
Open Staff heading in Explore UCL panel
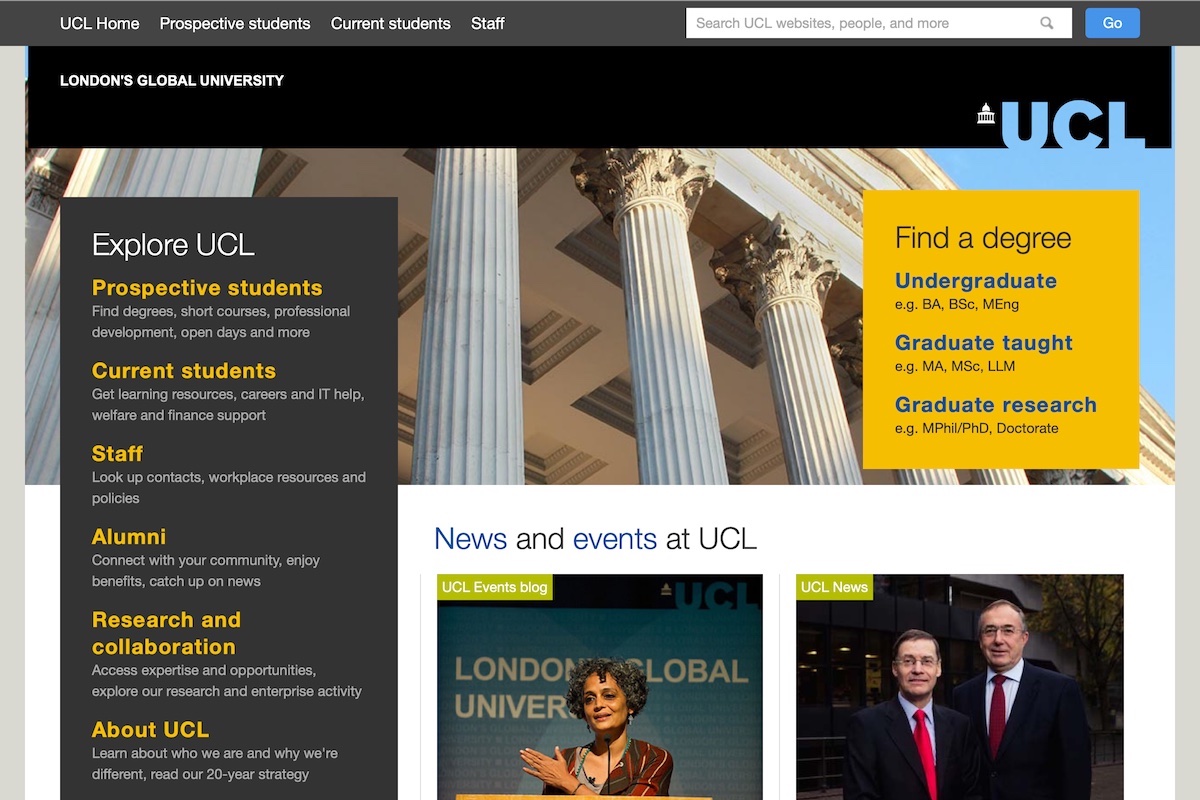tap(117, 454)
